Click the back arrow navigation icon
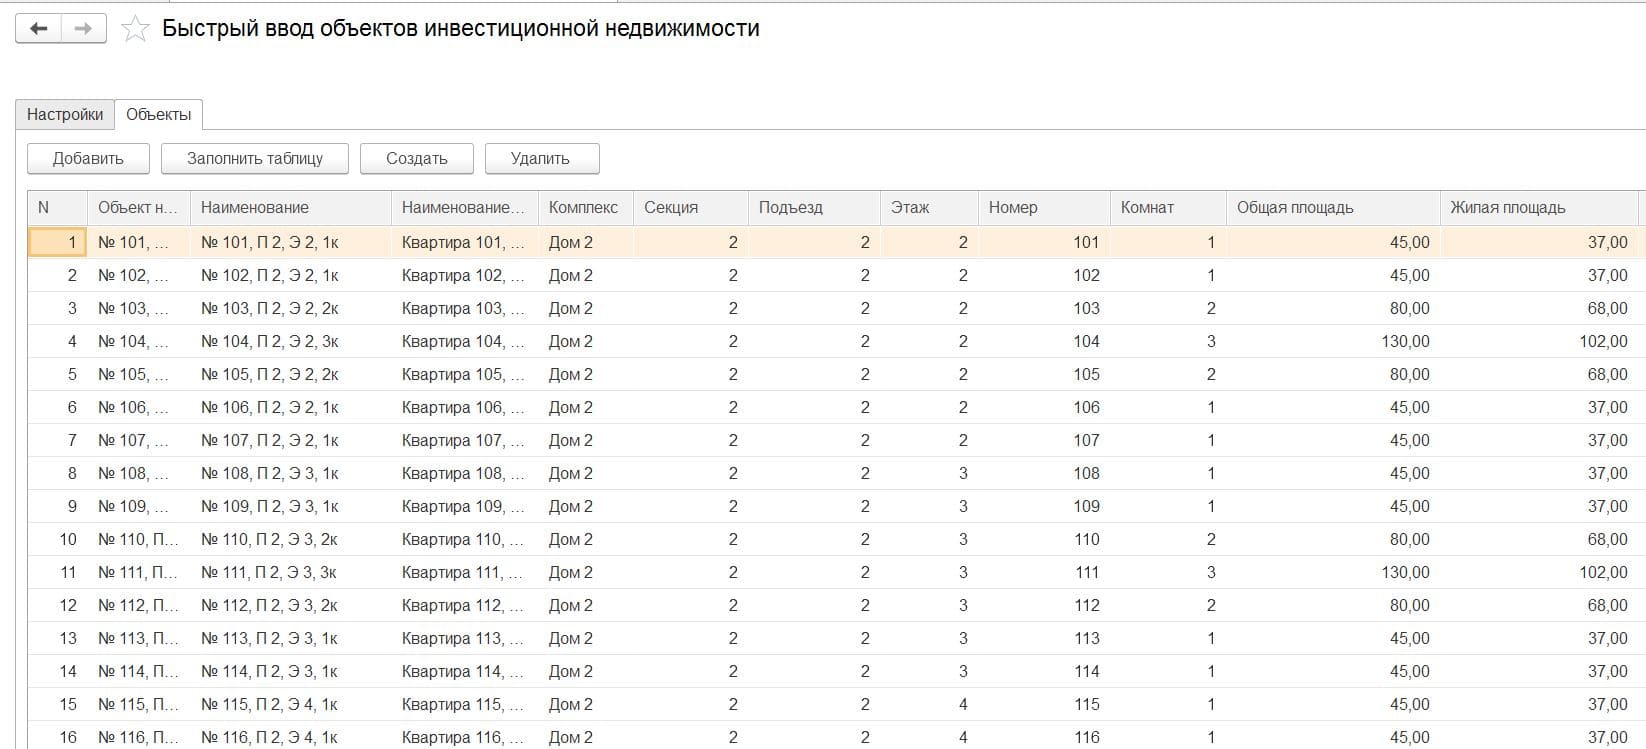 pos(38,29)
